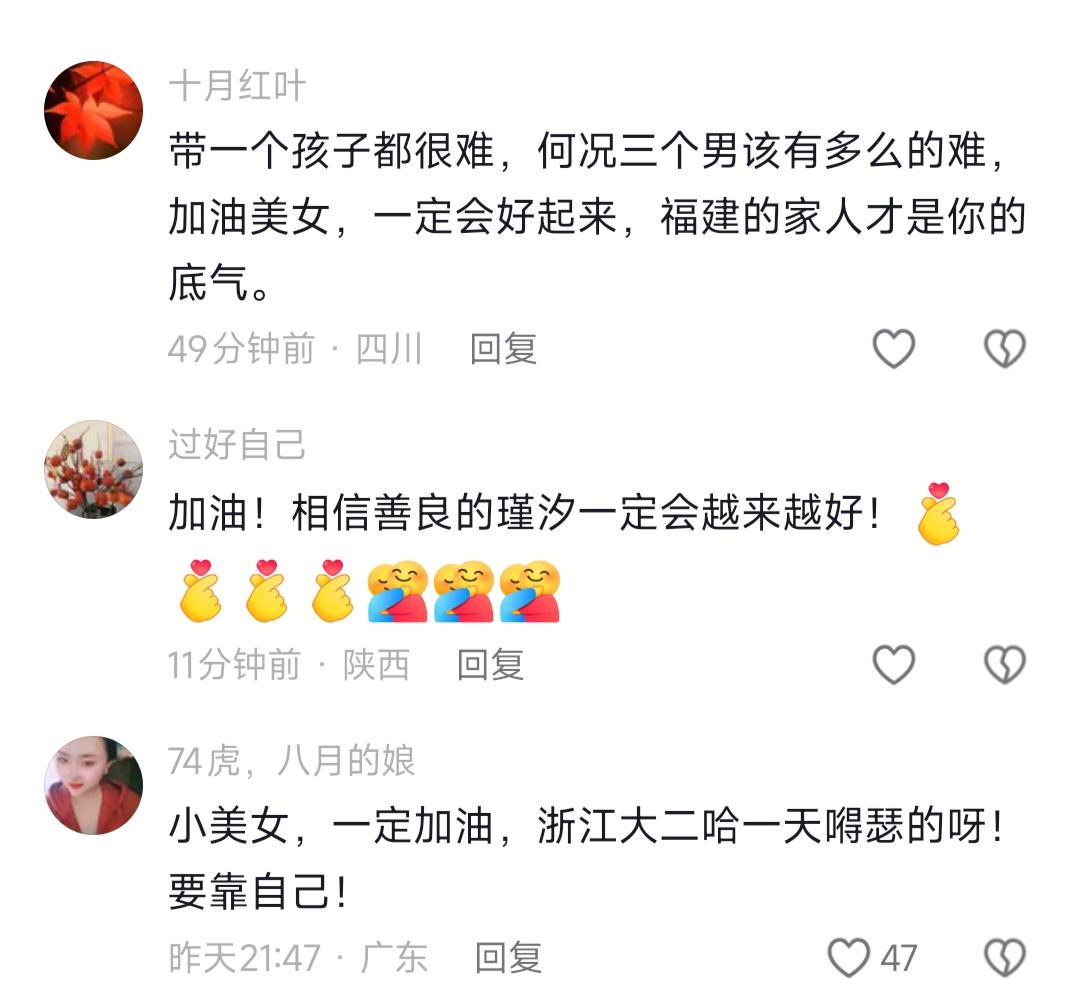Open the orange berries avatar profile
1080x1008 pixels.
94,469
